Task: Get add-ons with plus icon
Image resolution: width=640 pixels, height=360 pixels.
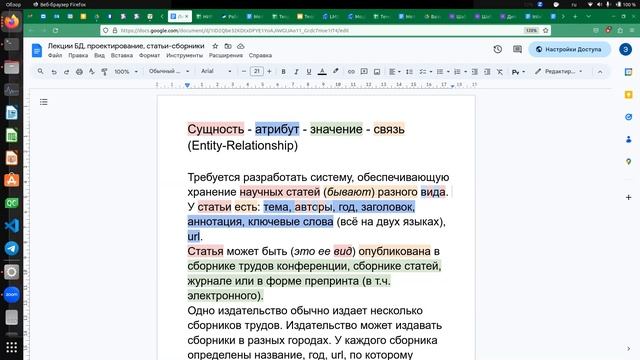Action: (629, 197)
